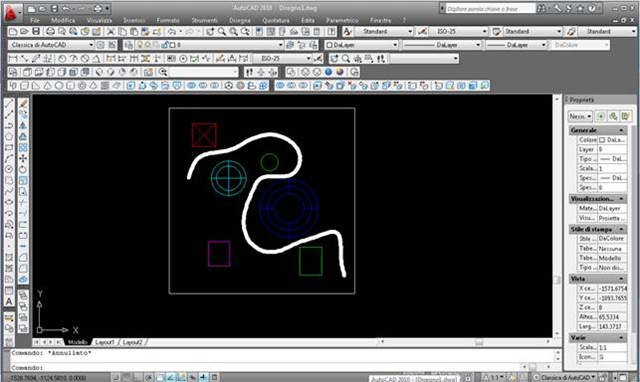Activate the Pan realtime tool

pos(210,31)
